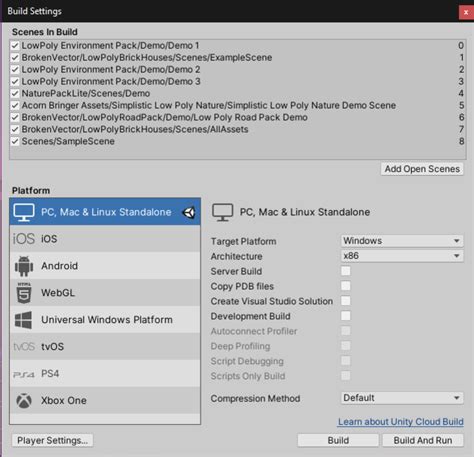474x457 pixels.
Task: Select the tvOS platform row
Action: pos(105,347)
